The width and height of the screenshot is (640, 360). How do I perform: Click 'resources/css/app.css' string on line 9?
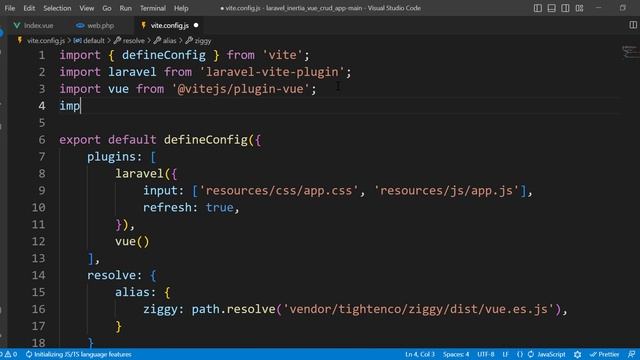279,191
